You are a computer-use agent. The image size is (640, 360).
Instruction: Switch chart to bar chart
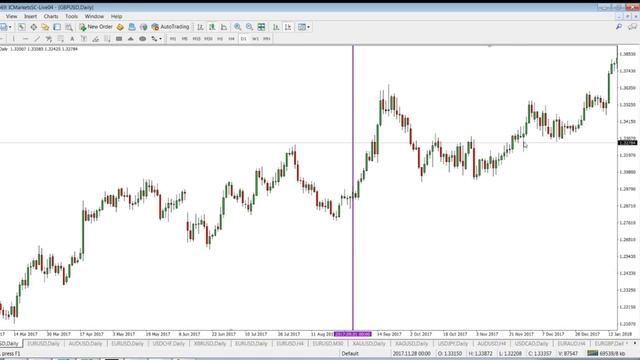[200, 27]
